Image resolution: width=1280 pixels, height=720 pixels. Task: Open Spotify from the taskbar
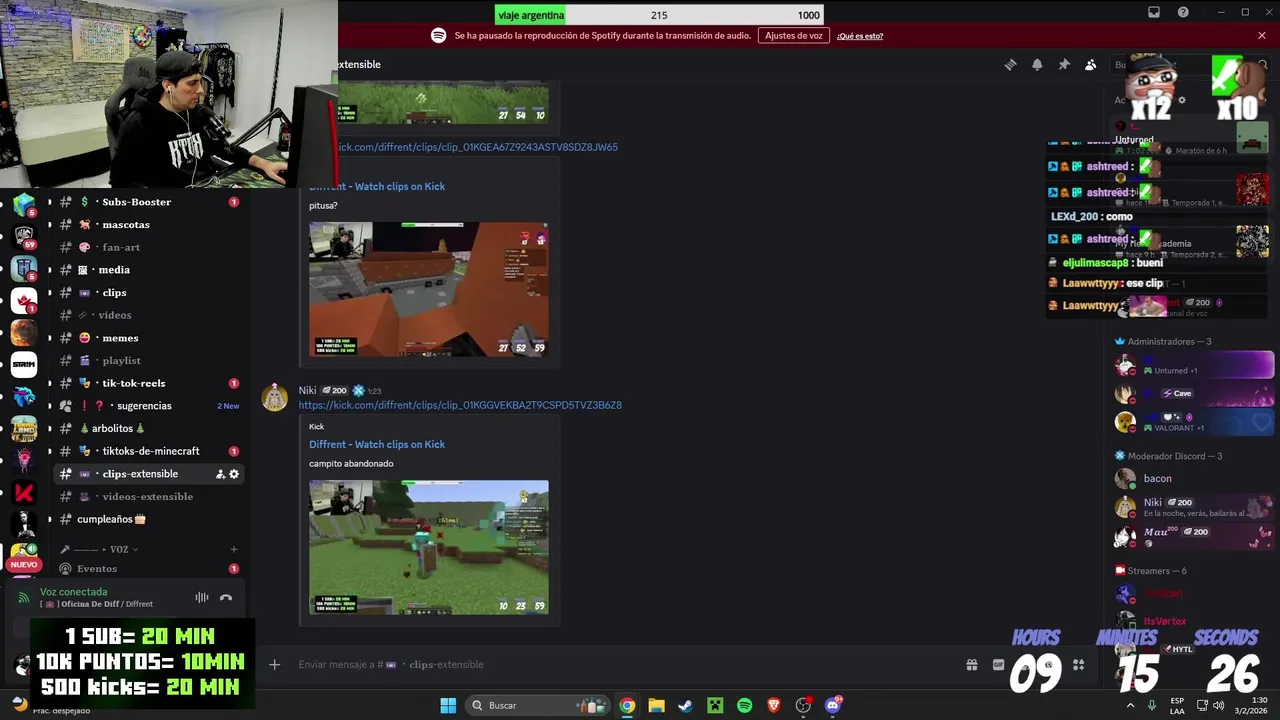744,705
